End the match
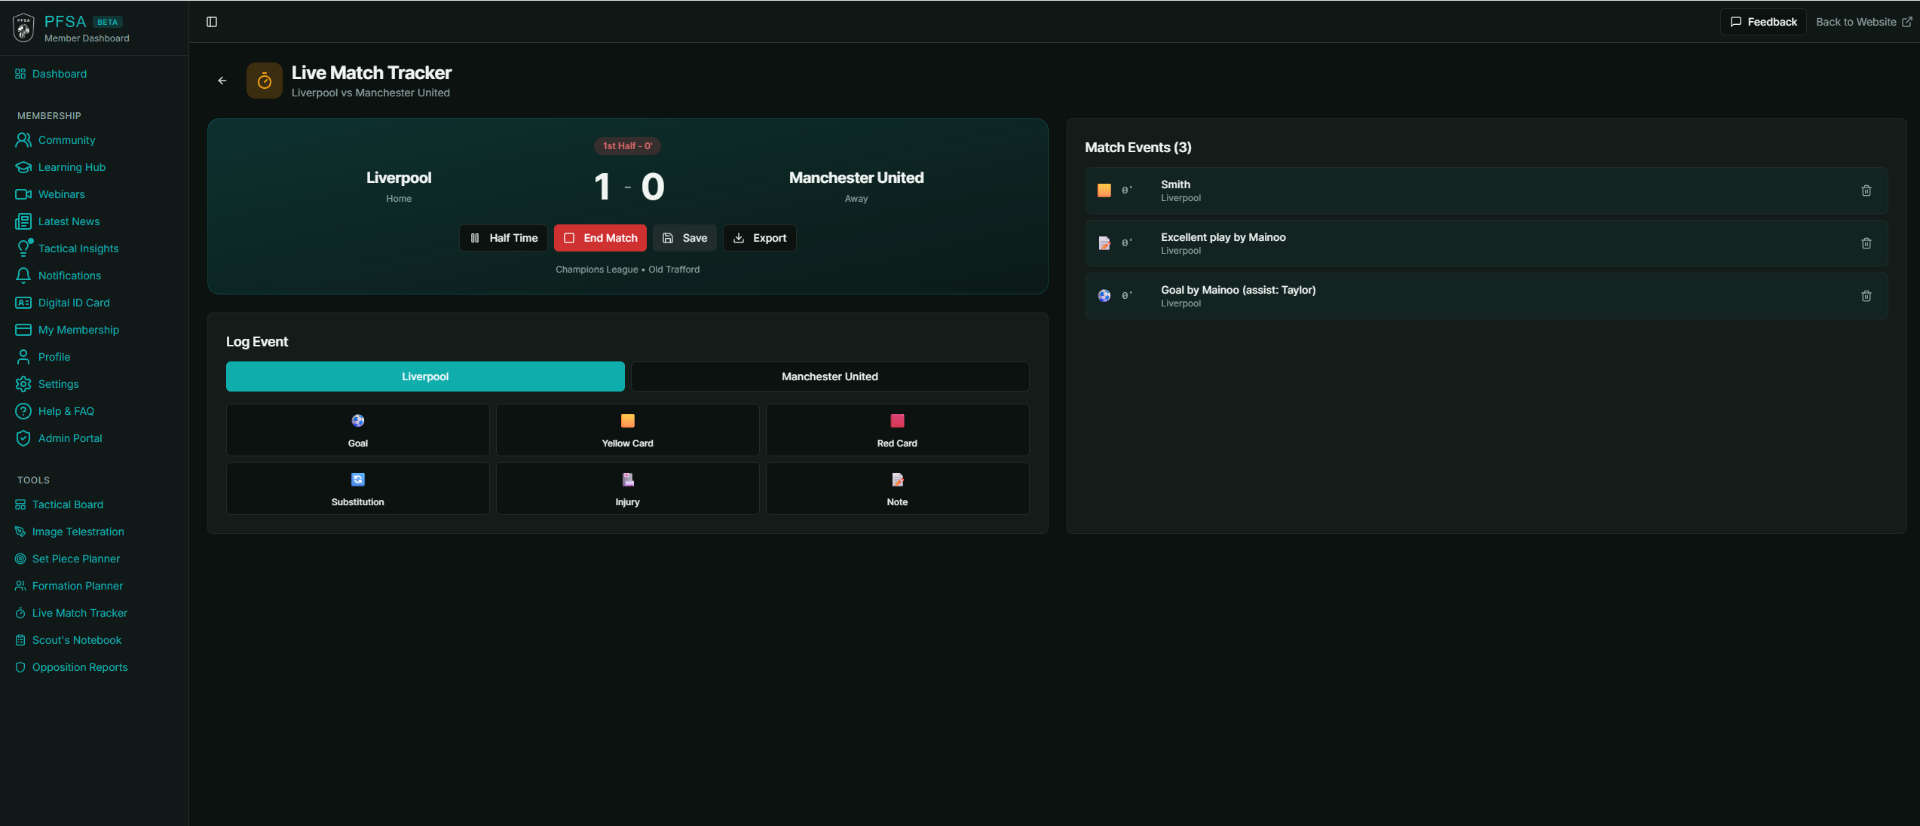Image resolution: width=1920 pixels, height=826 pixels. [x=600, y=238]
